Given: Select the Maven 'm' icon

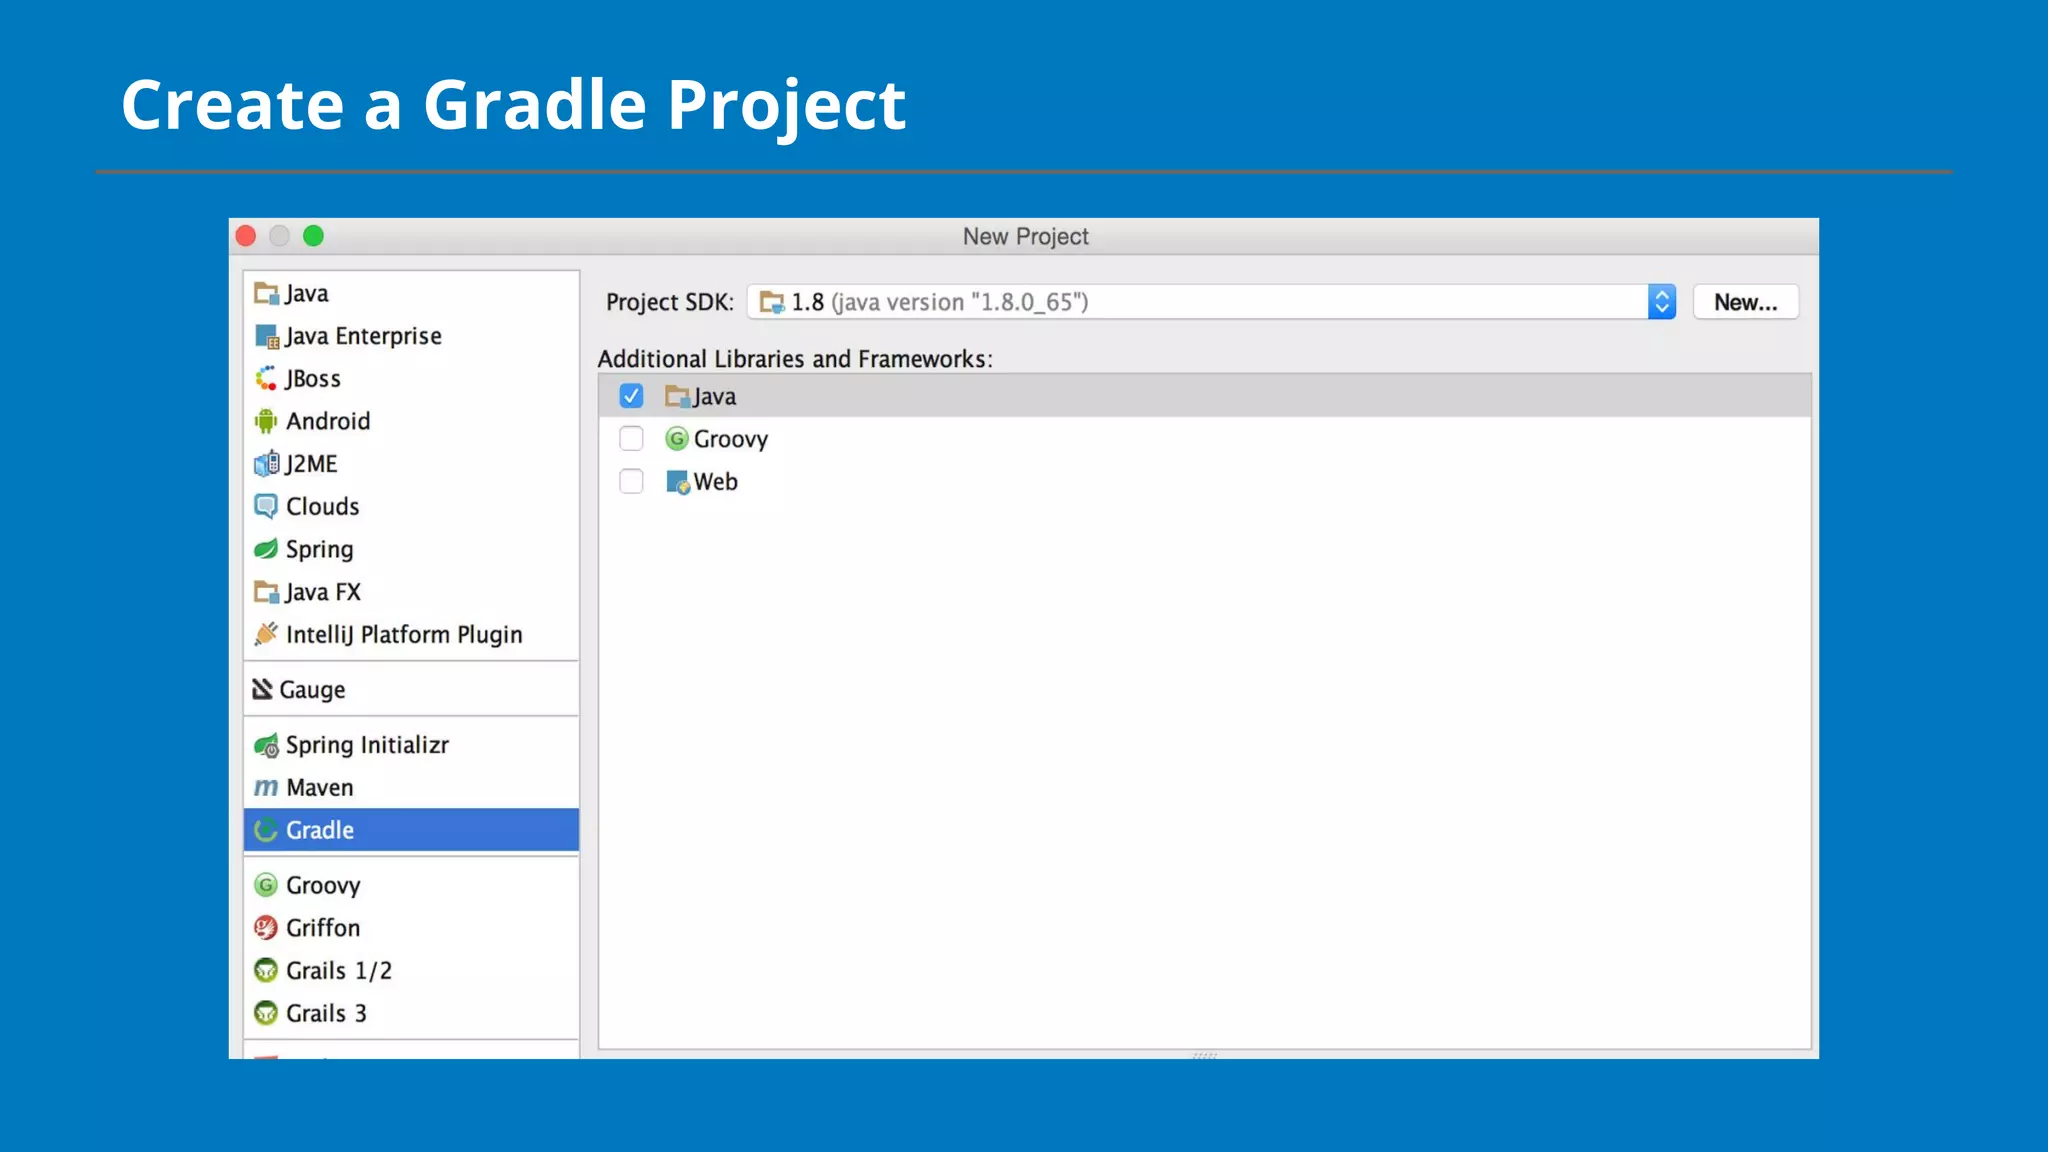Looking at the screenshot, I should point(265,788).
